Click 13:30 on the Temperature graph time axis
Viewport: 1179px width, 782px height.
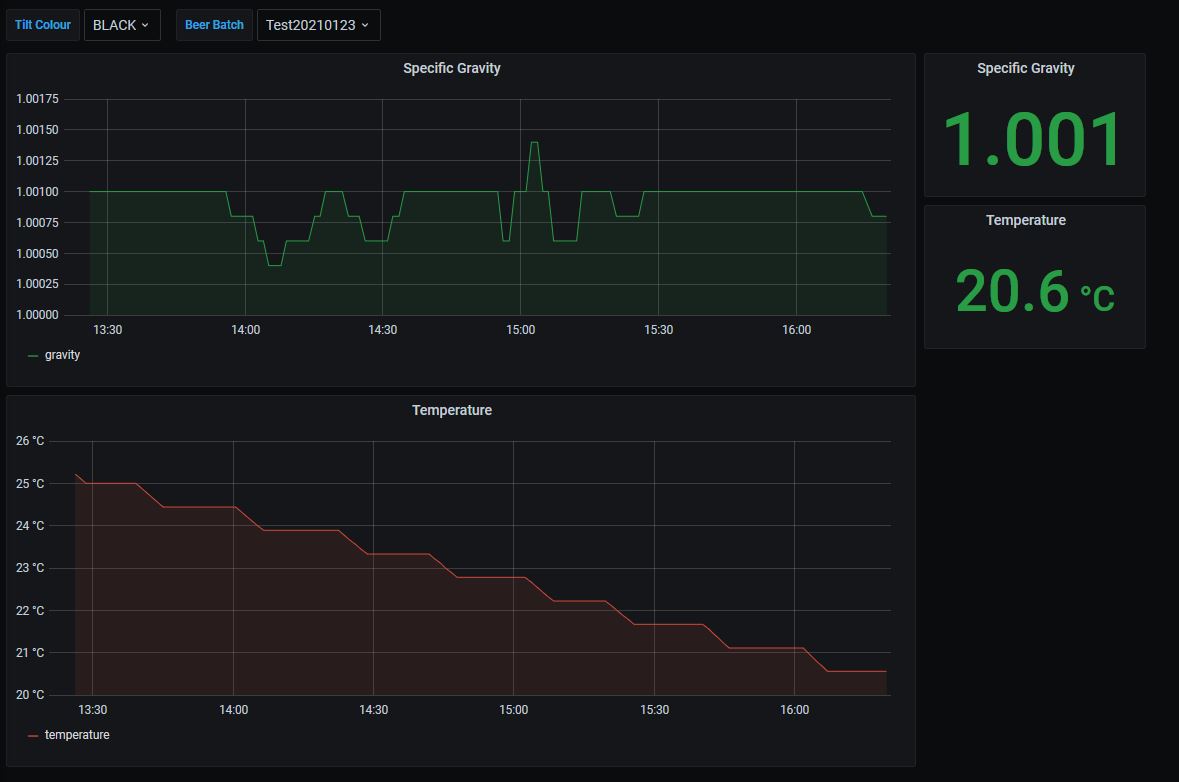(92, 710)
